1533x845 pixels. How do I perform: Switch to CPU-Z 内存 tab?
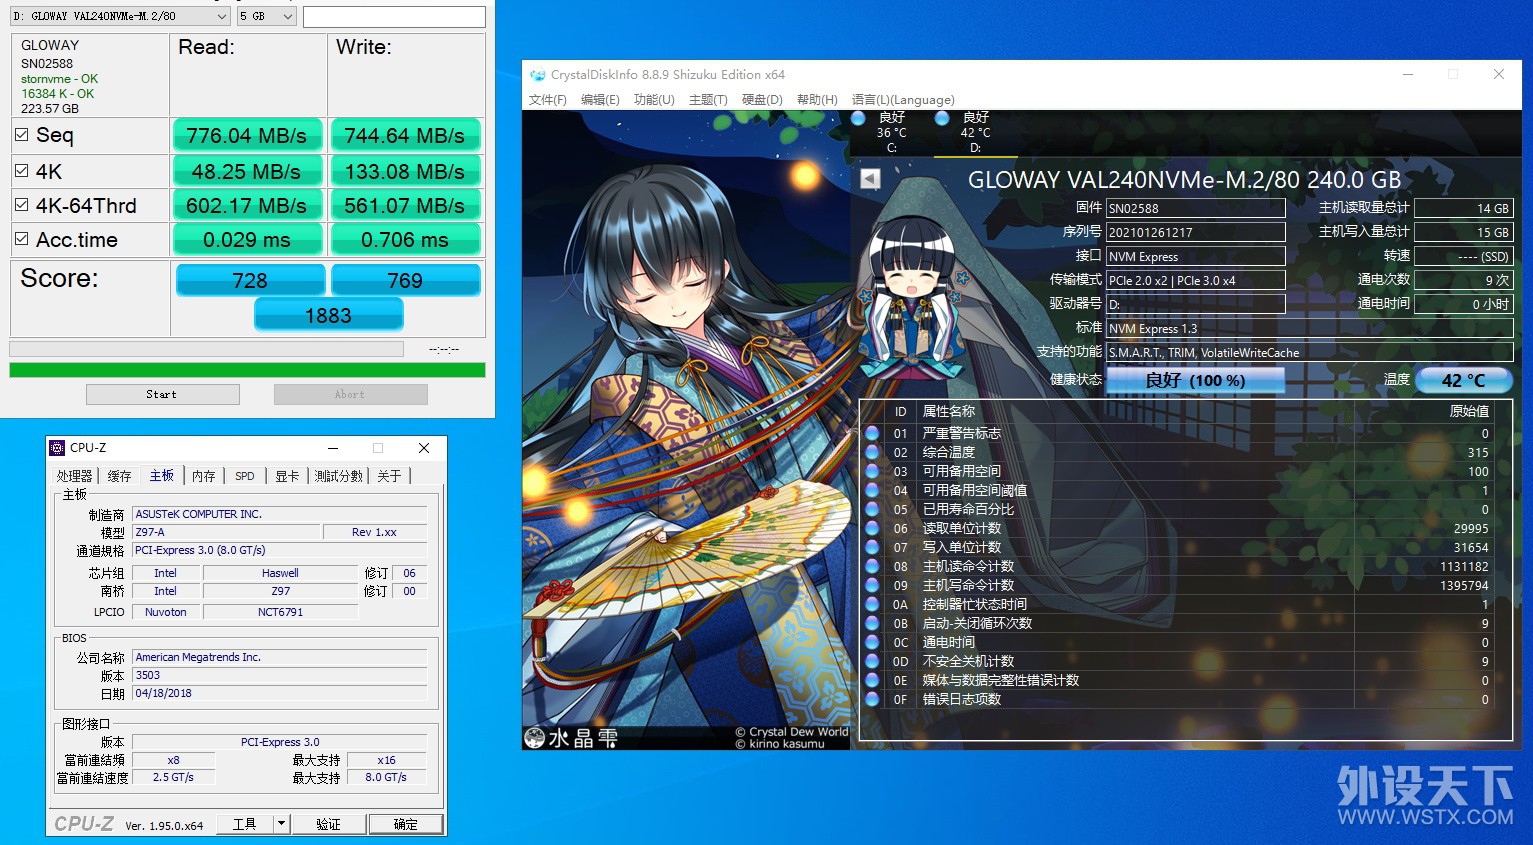tap(204, 476)
